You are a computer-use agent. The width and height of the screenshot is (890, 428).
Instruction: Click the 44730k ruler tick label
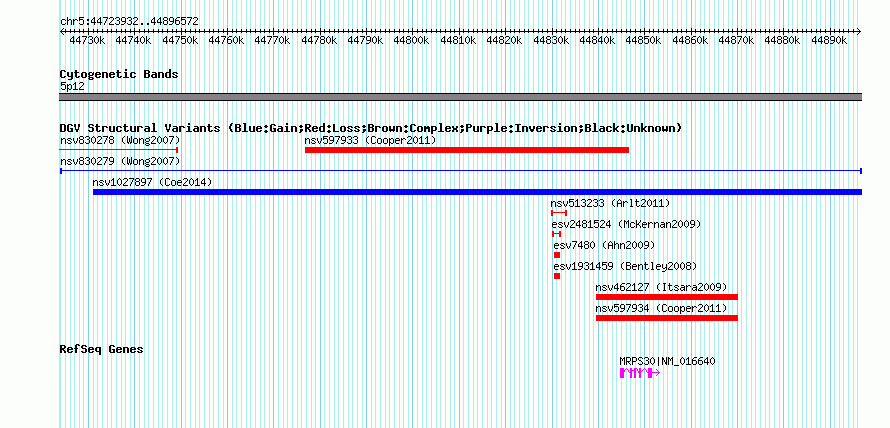[x=87, y=40]
